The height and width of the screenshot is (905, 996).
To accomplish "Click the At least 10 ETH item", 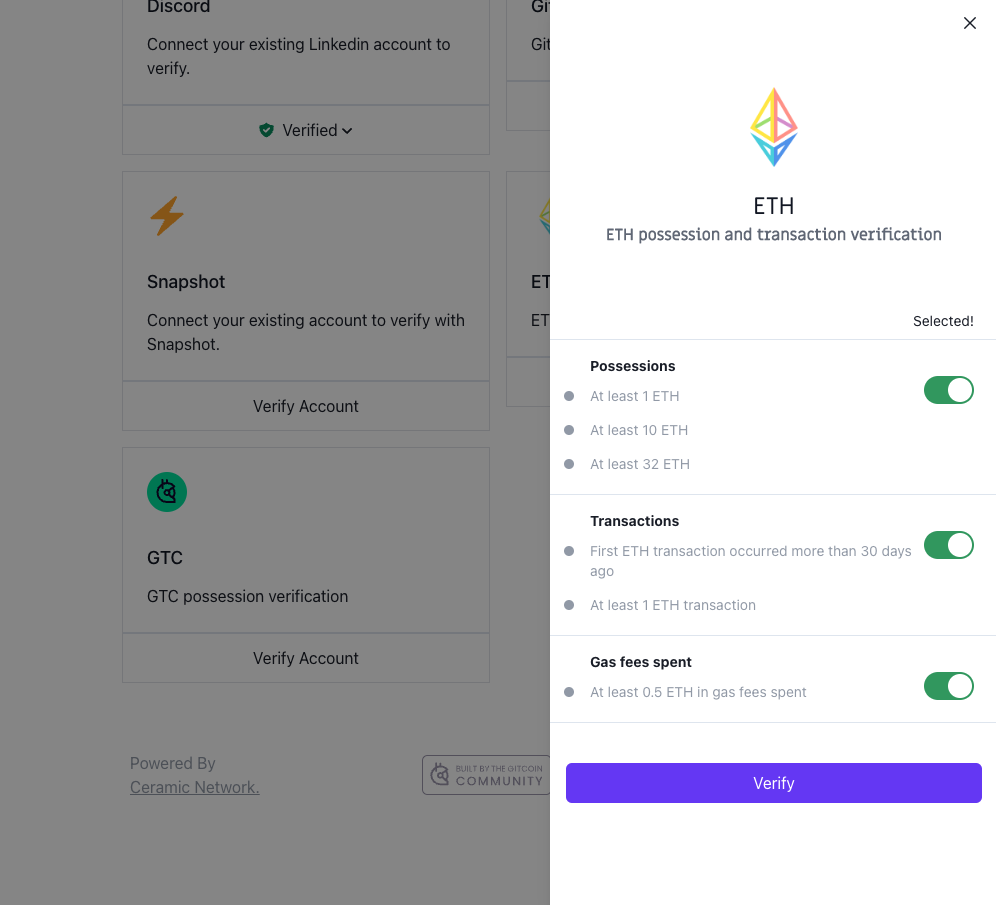I will (x=639, y=430).
